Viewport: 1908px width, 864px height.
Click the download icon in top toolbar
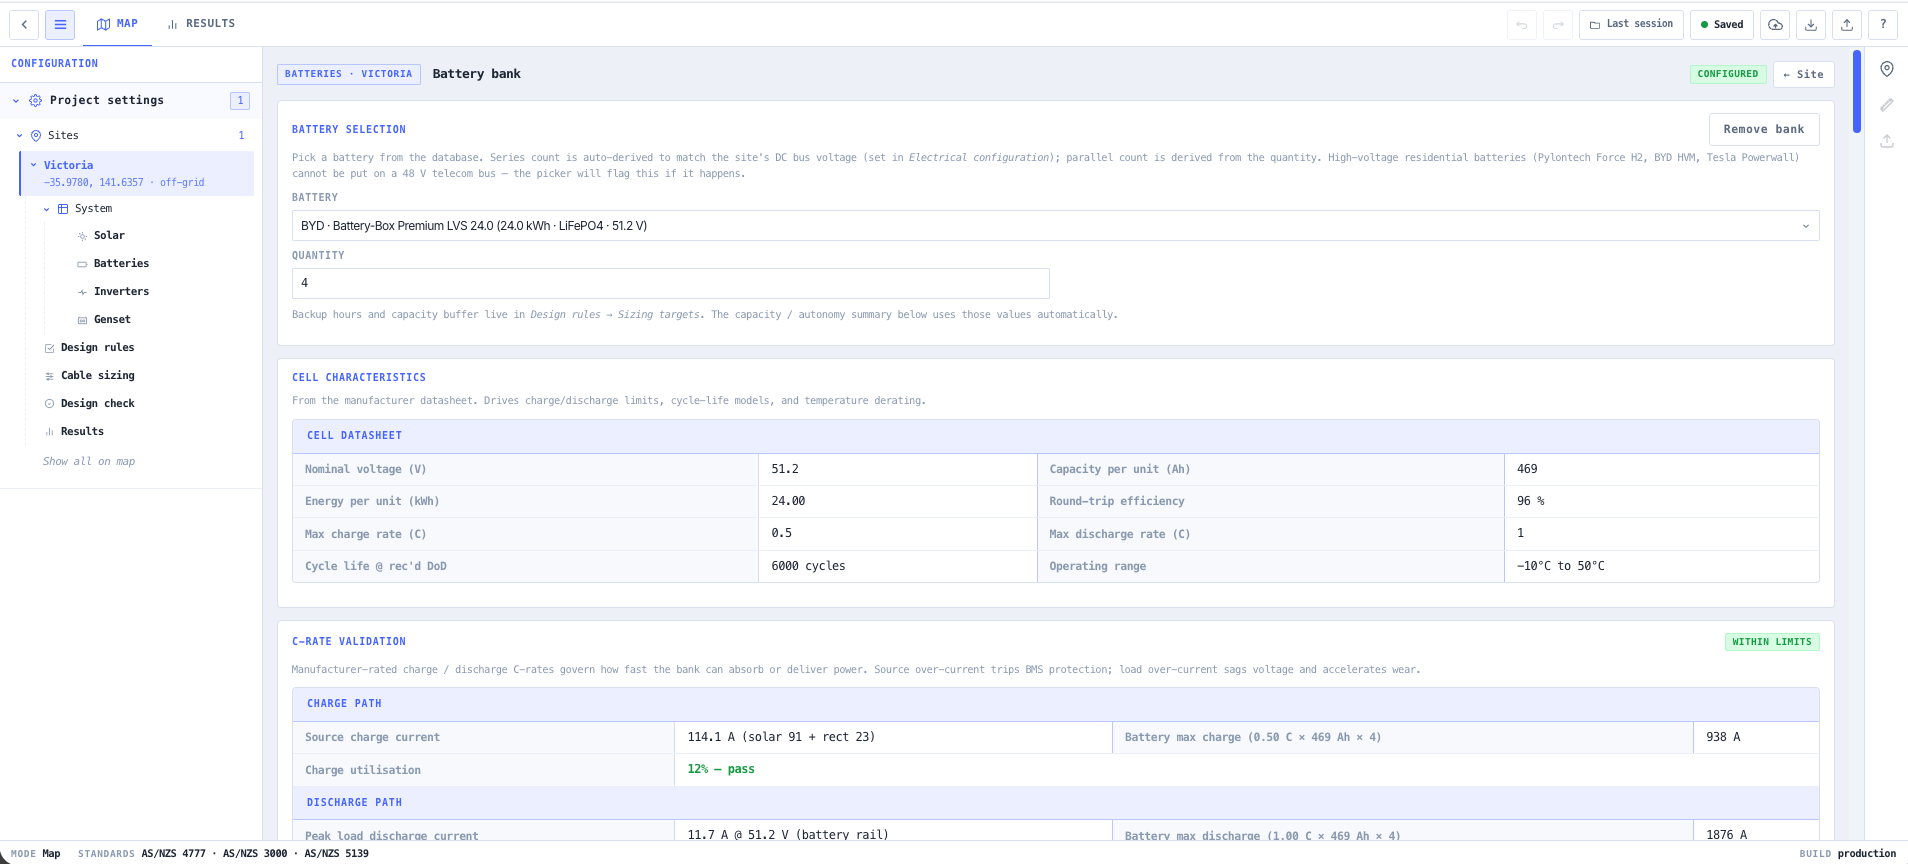coord(1811,25)
